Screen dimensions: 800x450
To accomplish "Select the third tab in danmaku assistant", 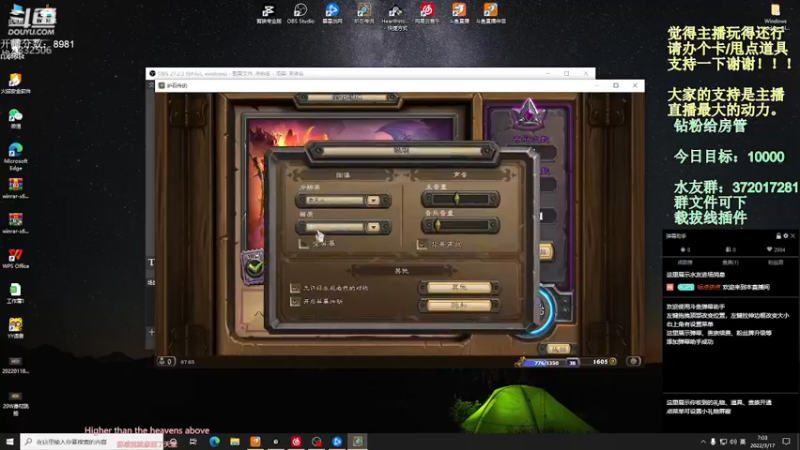I will point(776,262).
